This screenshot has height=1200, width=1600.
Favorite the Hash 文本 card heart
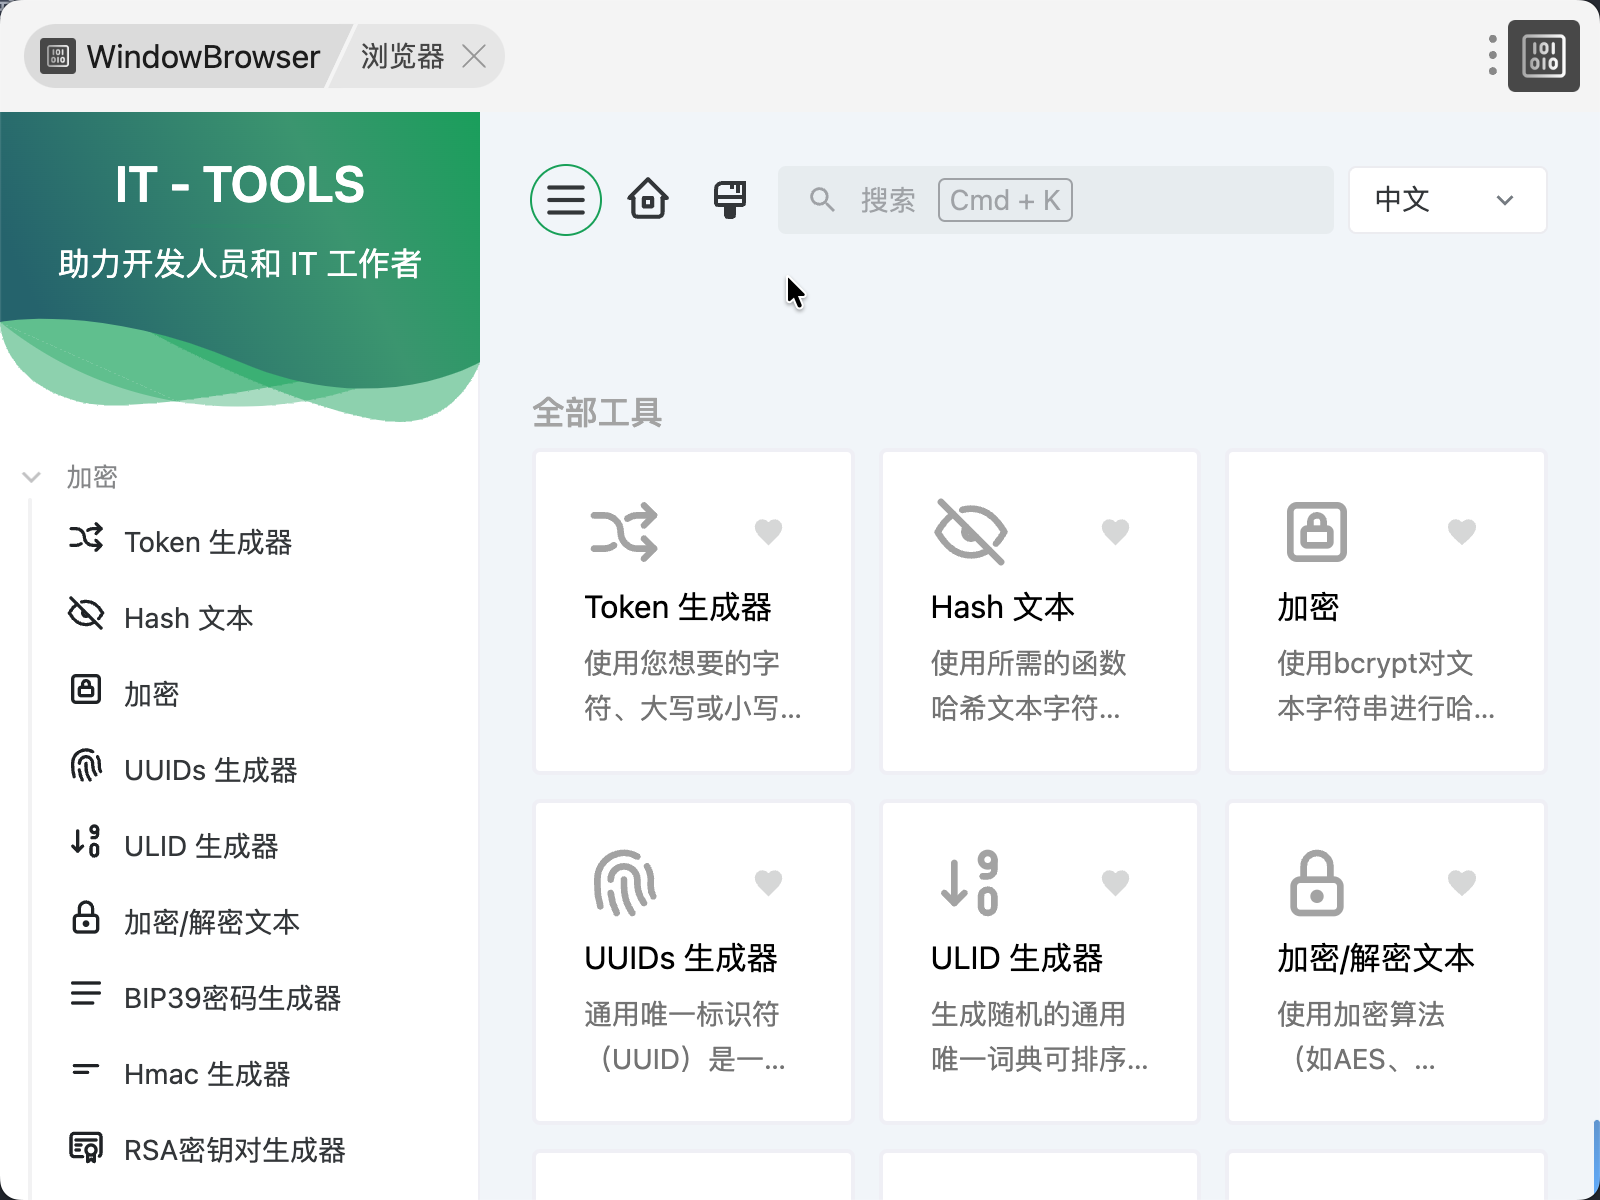pos(1115,532)
